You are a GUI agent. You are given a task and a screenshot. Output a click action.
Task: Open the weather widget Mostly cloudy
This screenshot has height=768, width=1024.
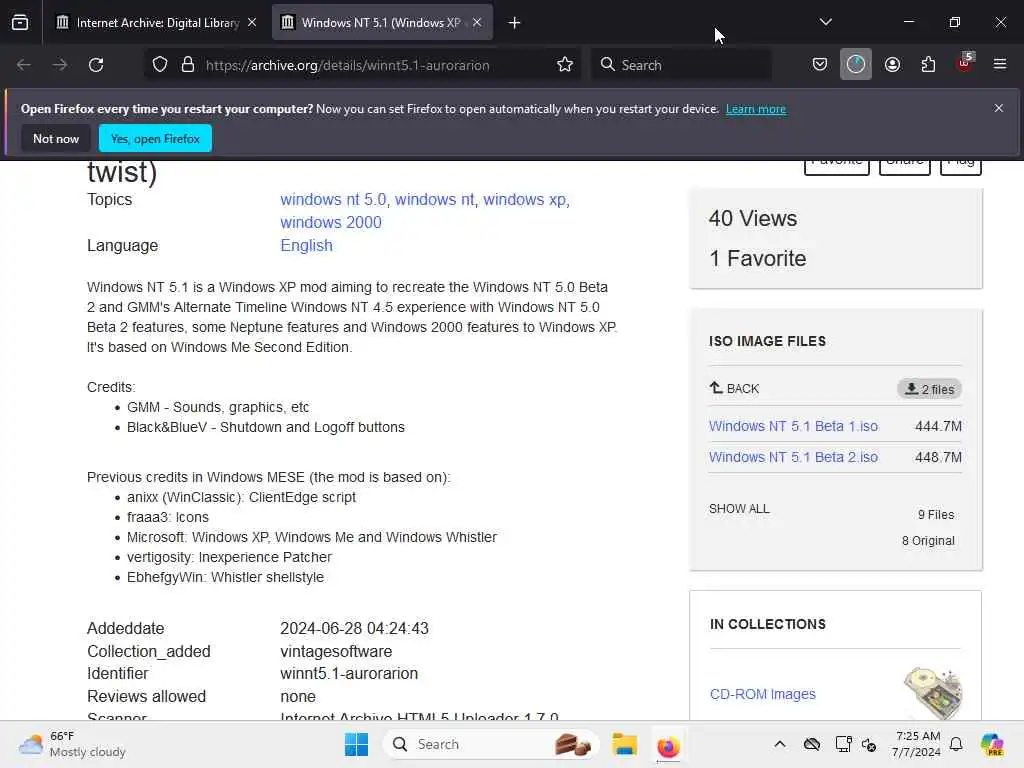[72, 744]
